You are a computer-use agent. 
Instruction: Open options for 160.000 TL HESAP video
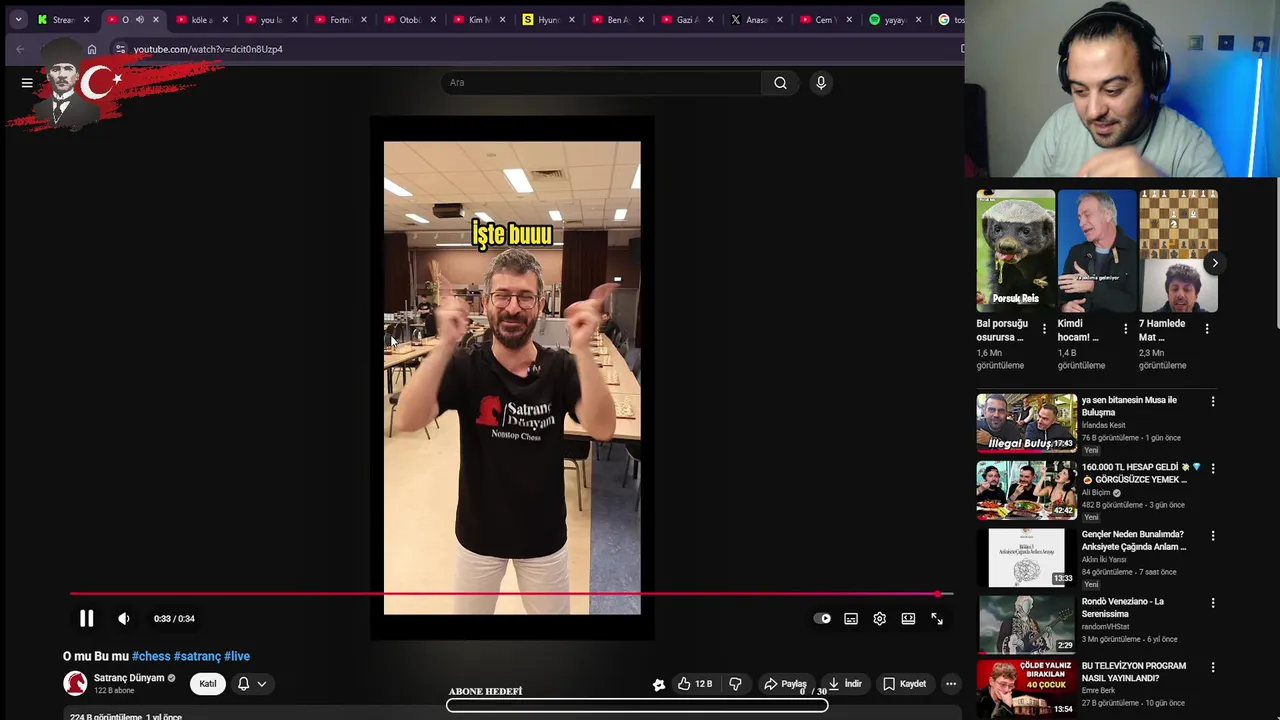(x=1213, y=468)
